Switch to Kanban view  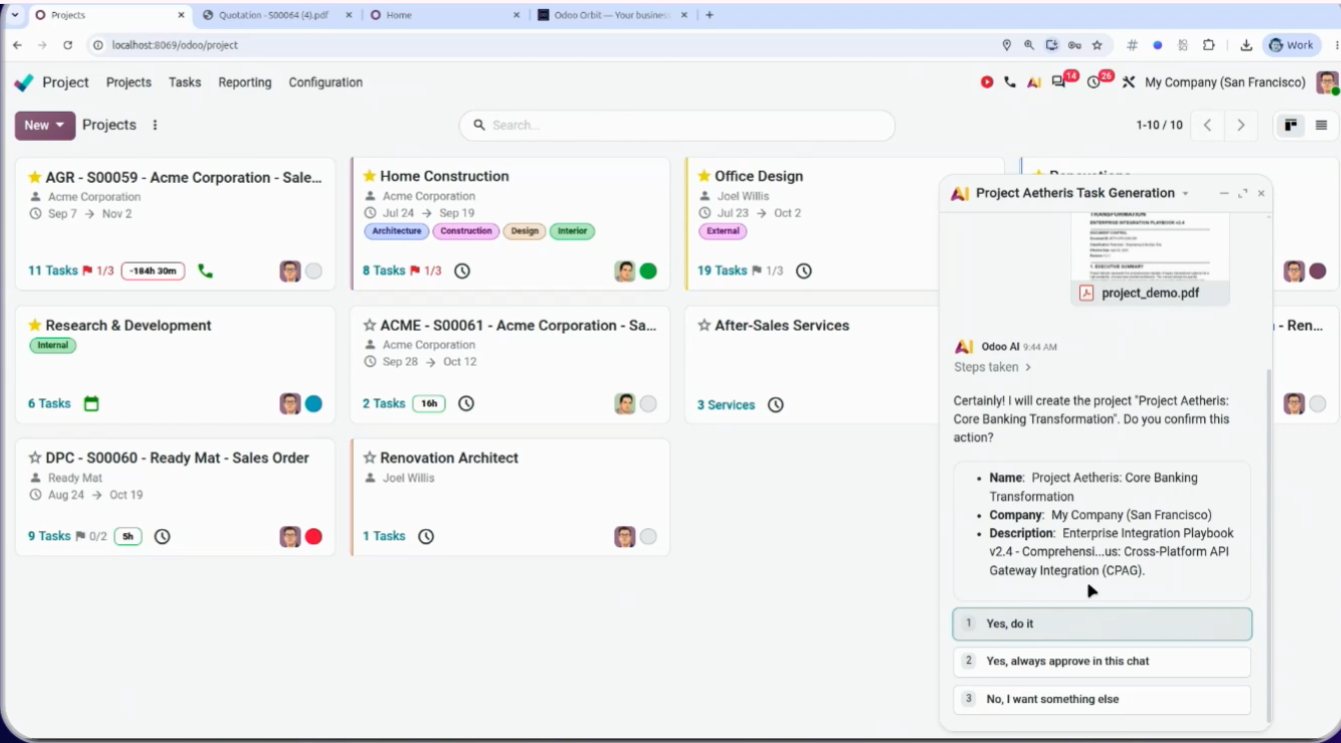point(1291,125)
